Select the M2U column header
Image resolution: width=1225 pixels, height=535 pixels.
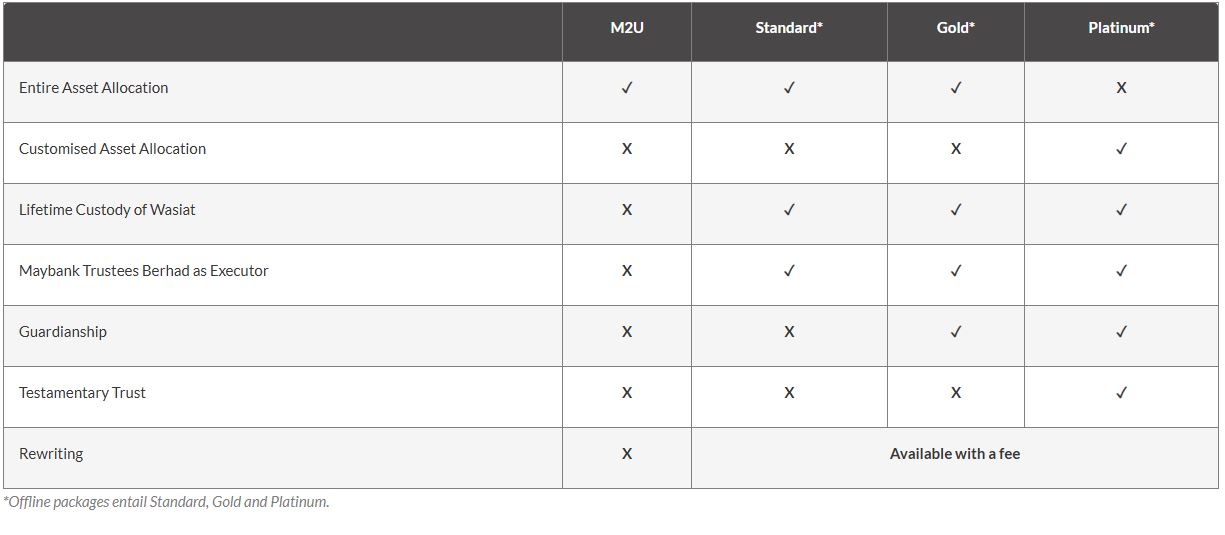[x=627, y=28]
